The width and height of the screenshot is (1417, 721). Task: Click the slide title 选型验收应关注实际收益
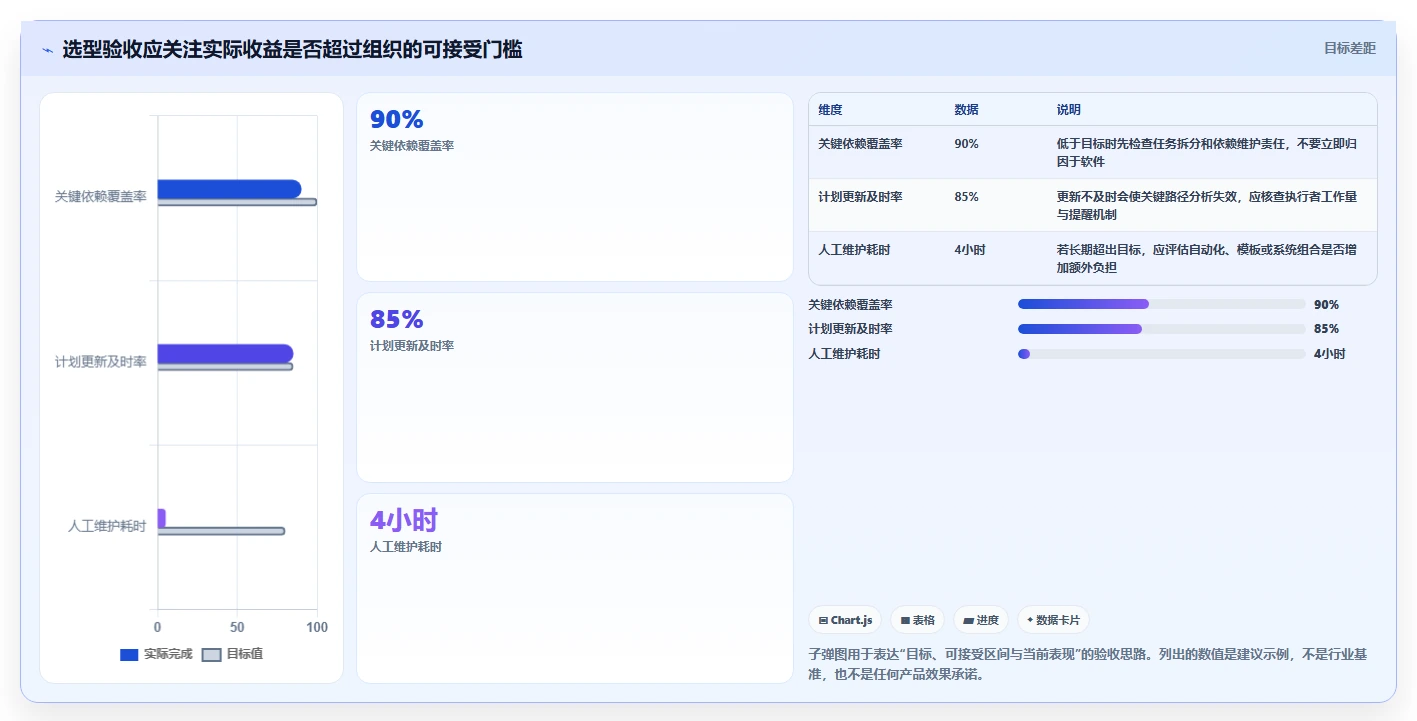(292, 50)
